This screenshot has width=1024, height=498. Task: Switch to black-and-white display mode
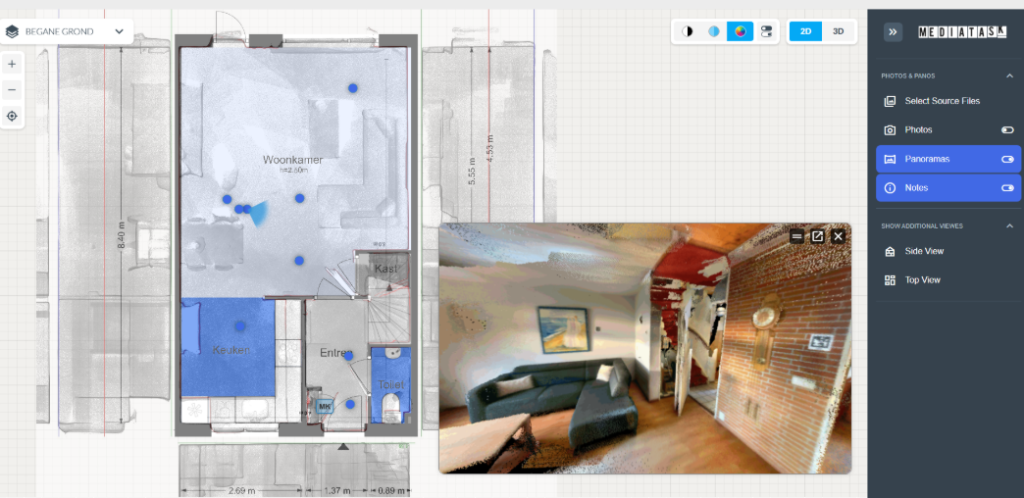(x=687, y=31)
